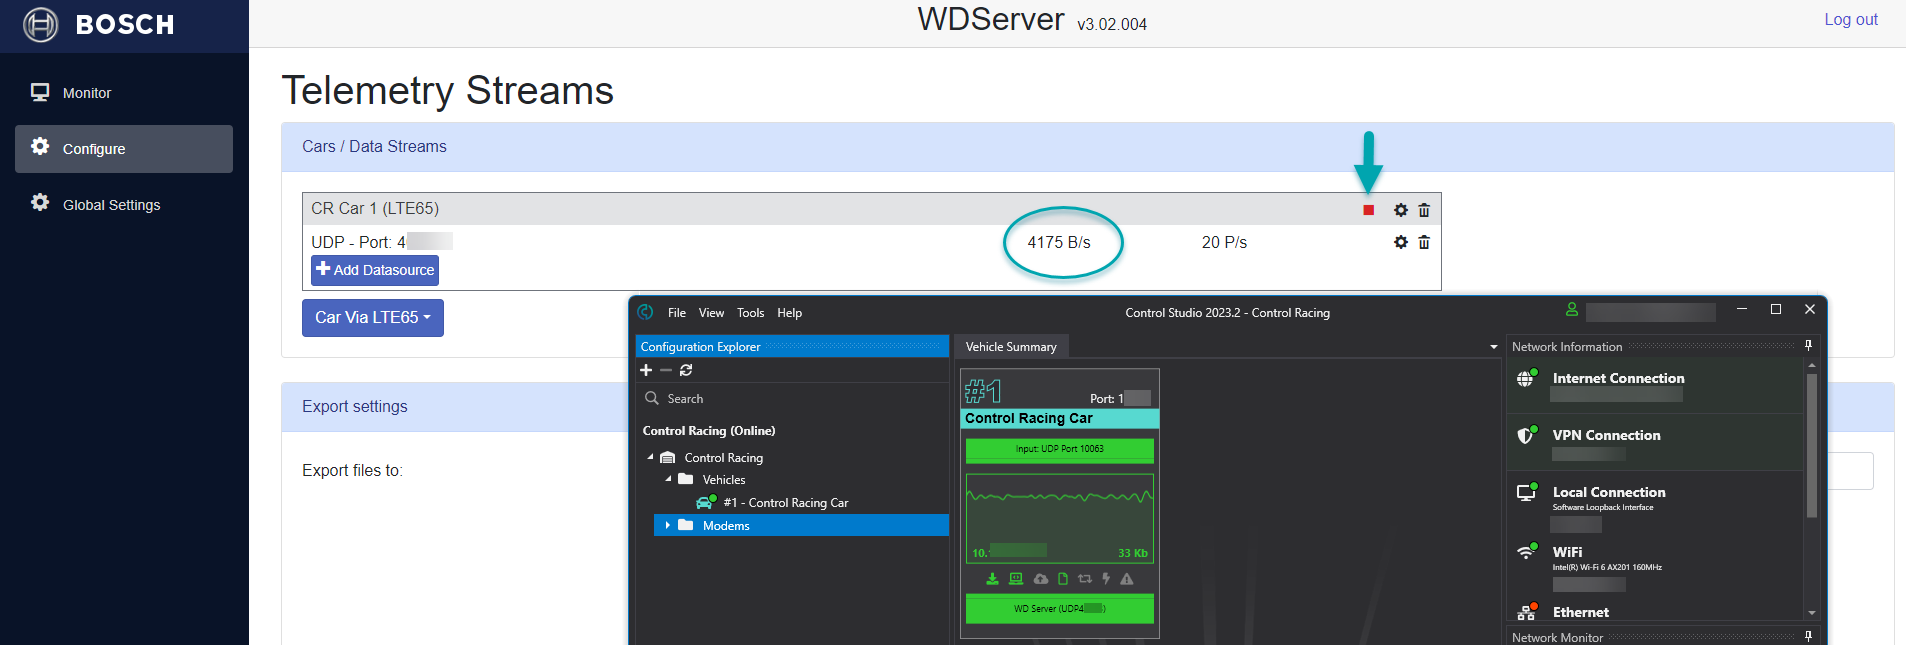Open settings gear for the UDP port datasource
The image size is (1906, 645).
[x=1400, y=242]
